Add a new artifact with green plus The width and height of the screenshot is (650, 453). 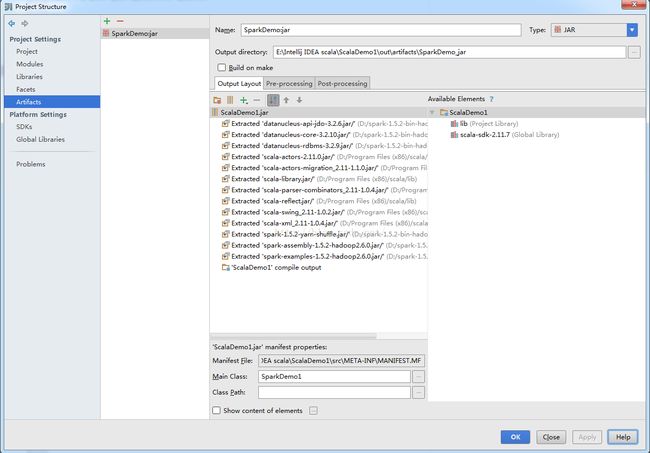point(107,21)
